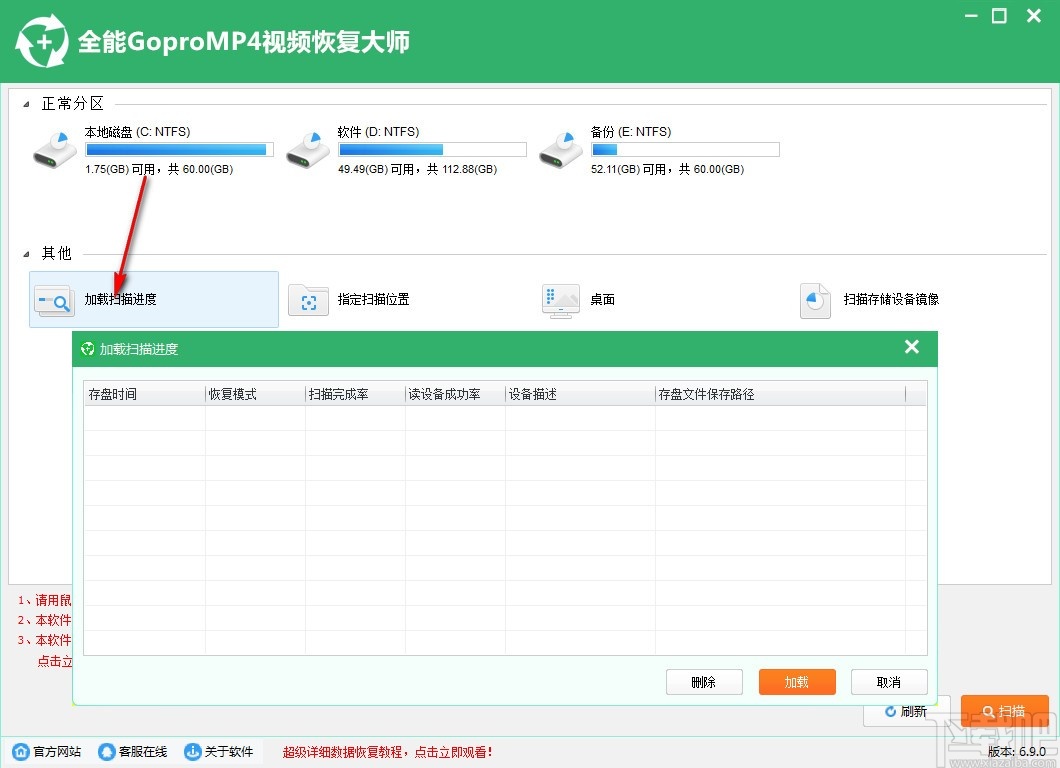Click the orange 加载 button
1060x768 pixels.
[x=797, y=682]
